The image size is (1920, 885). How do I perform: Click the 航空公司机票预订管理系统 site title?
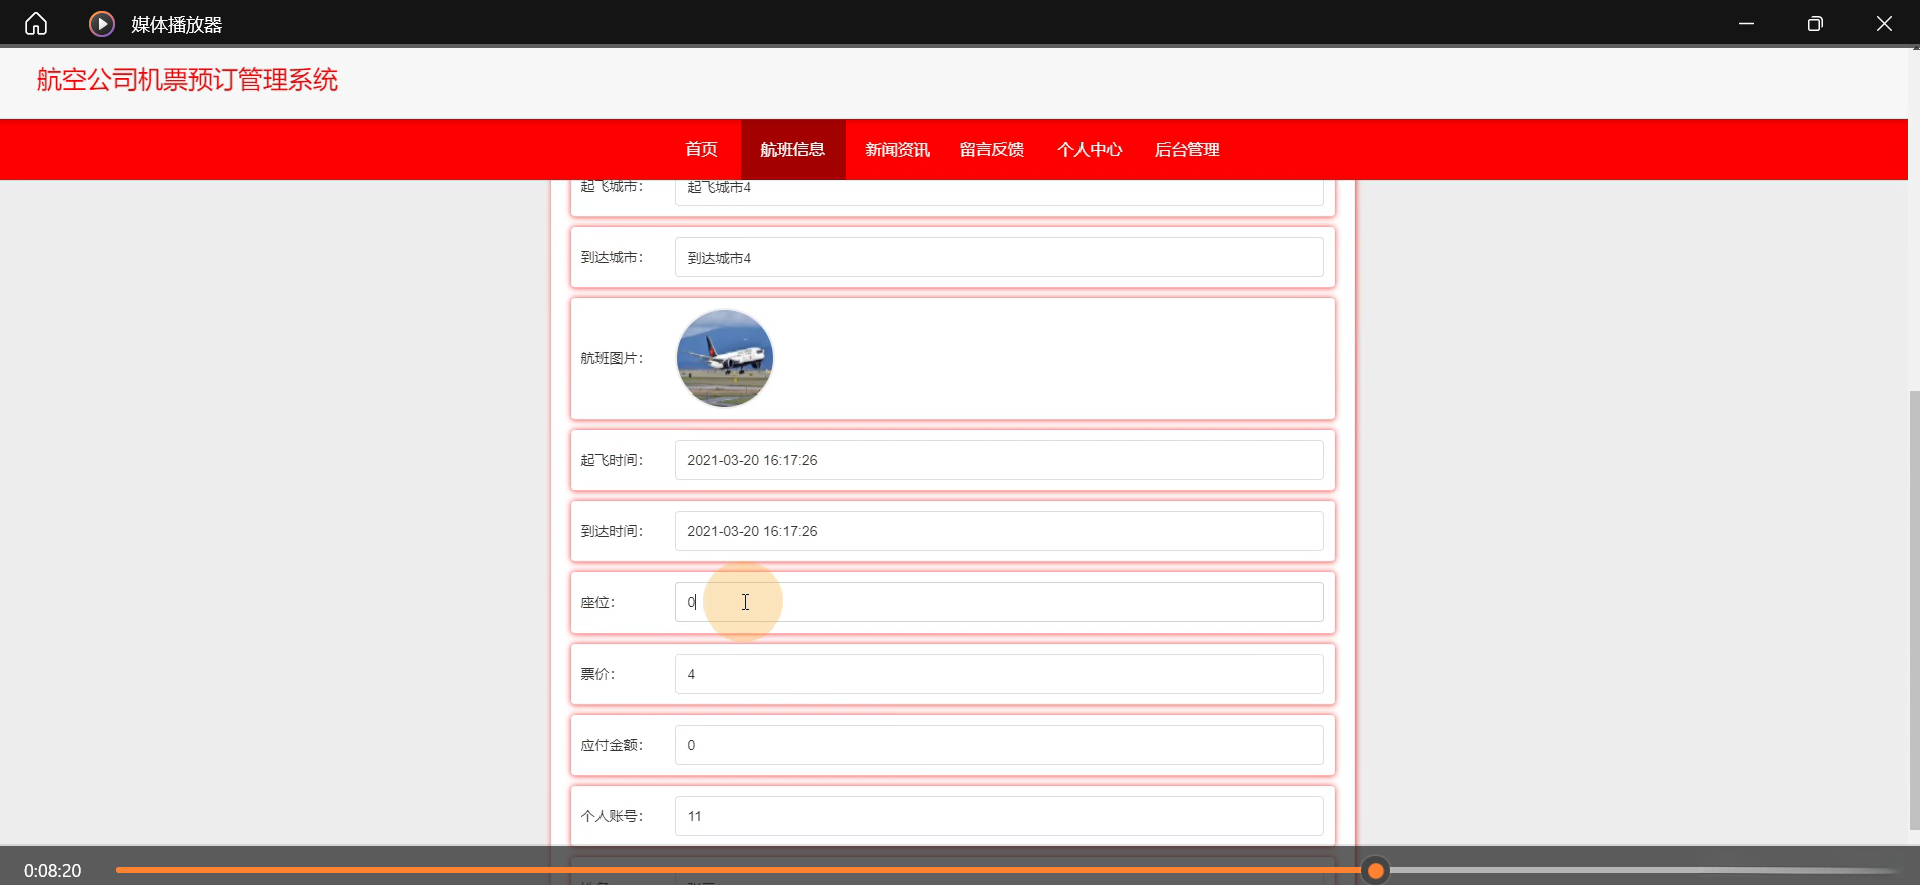pos(187,80)
